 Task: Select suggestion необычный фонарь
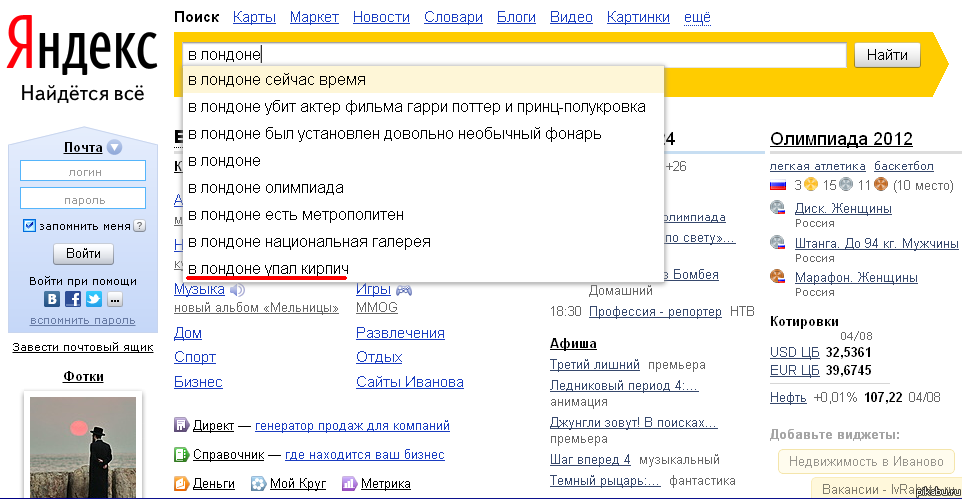[423, 134]
